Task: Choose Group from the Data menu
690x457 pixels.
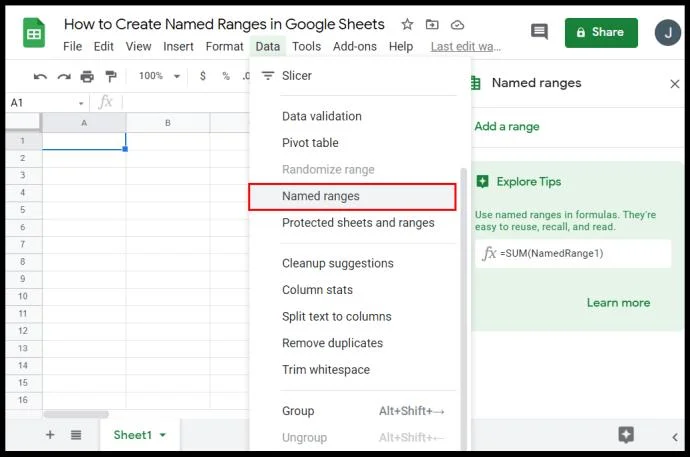Action: click(x=354, y=411)
